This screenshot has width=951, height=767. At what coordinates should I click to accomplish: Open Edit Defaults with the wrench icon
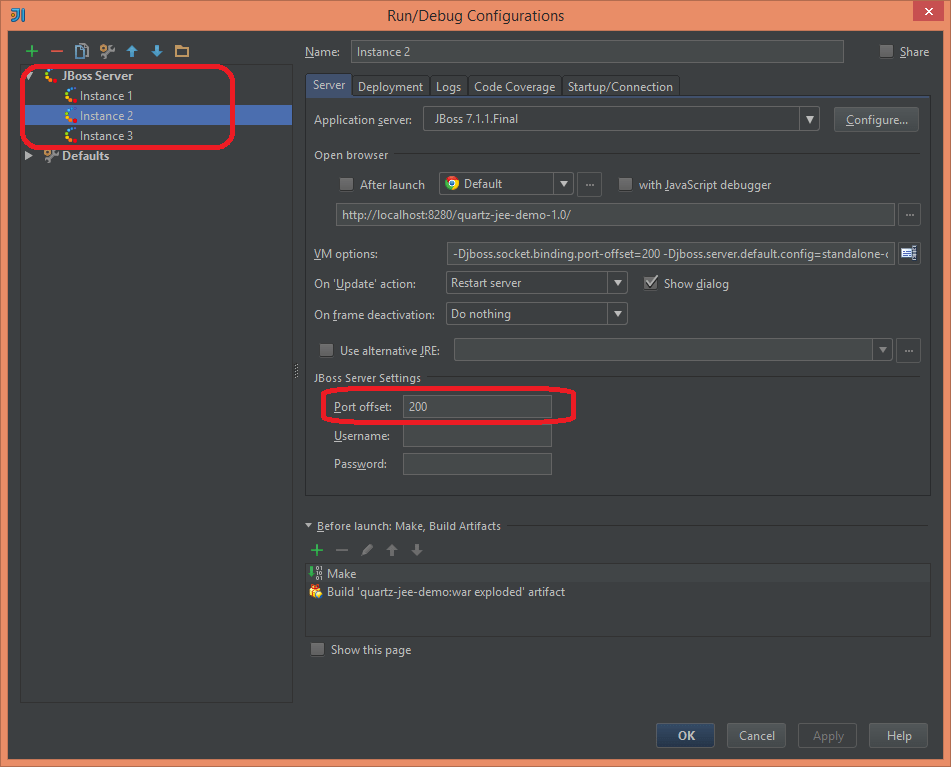(107, 51)
